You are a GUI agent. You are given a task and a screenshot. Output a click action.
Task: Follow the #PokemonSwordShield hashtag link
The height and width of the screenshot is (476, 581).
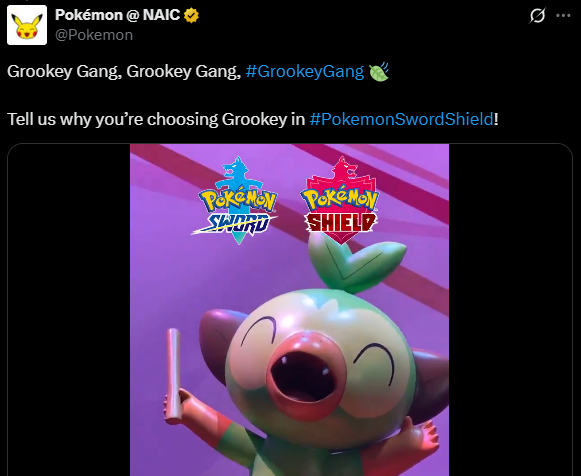click(402, 119)
